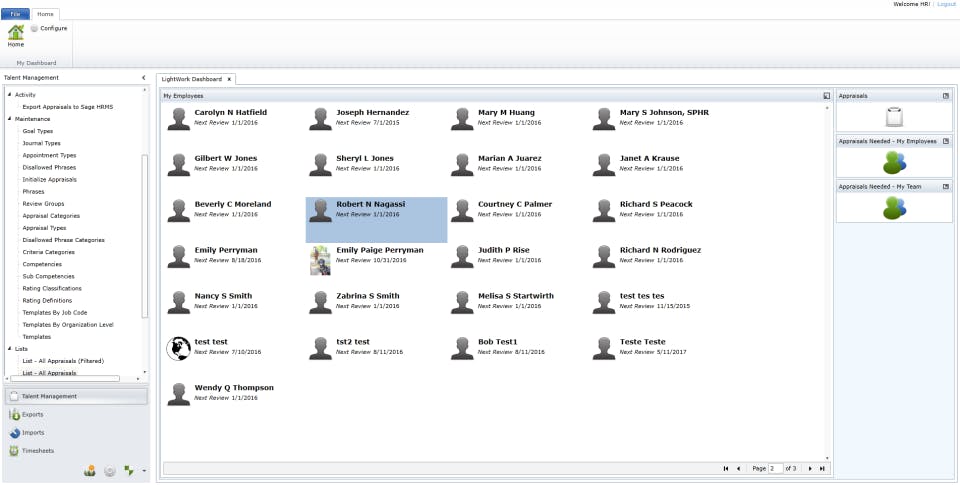Select the Home ribbon tab
The image size is (960, 485).
pyautogui.click(x=45, y=13)
